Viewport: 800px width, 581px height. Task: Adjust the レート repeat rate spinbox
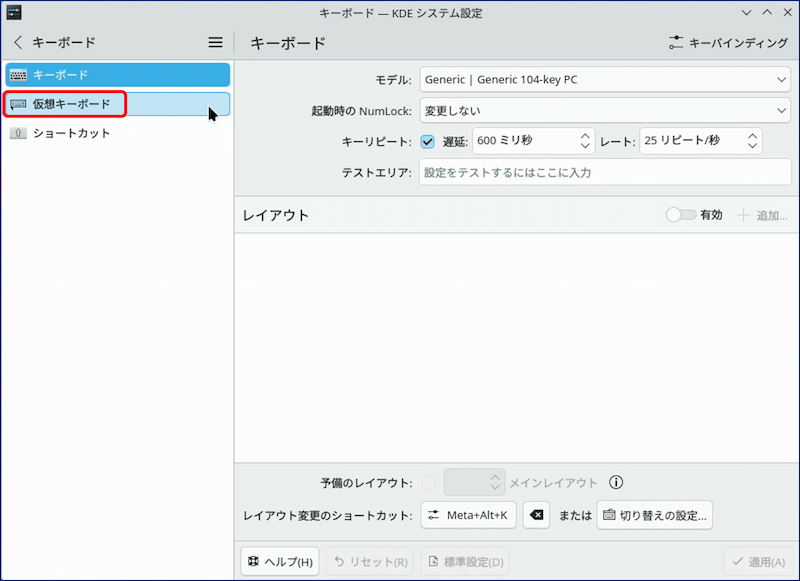(751, 141)
